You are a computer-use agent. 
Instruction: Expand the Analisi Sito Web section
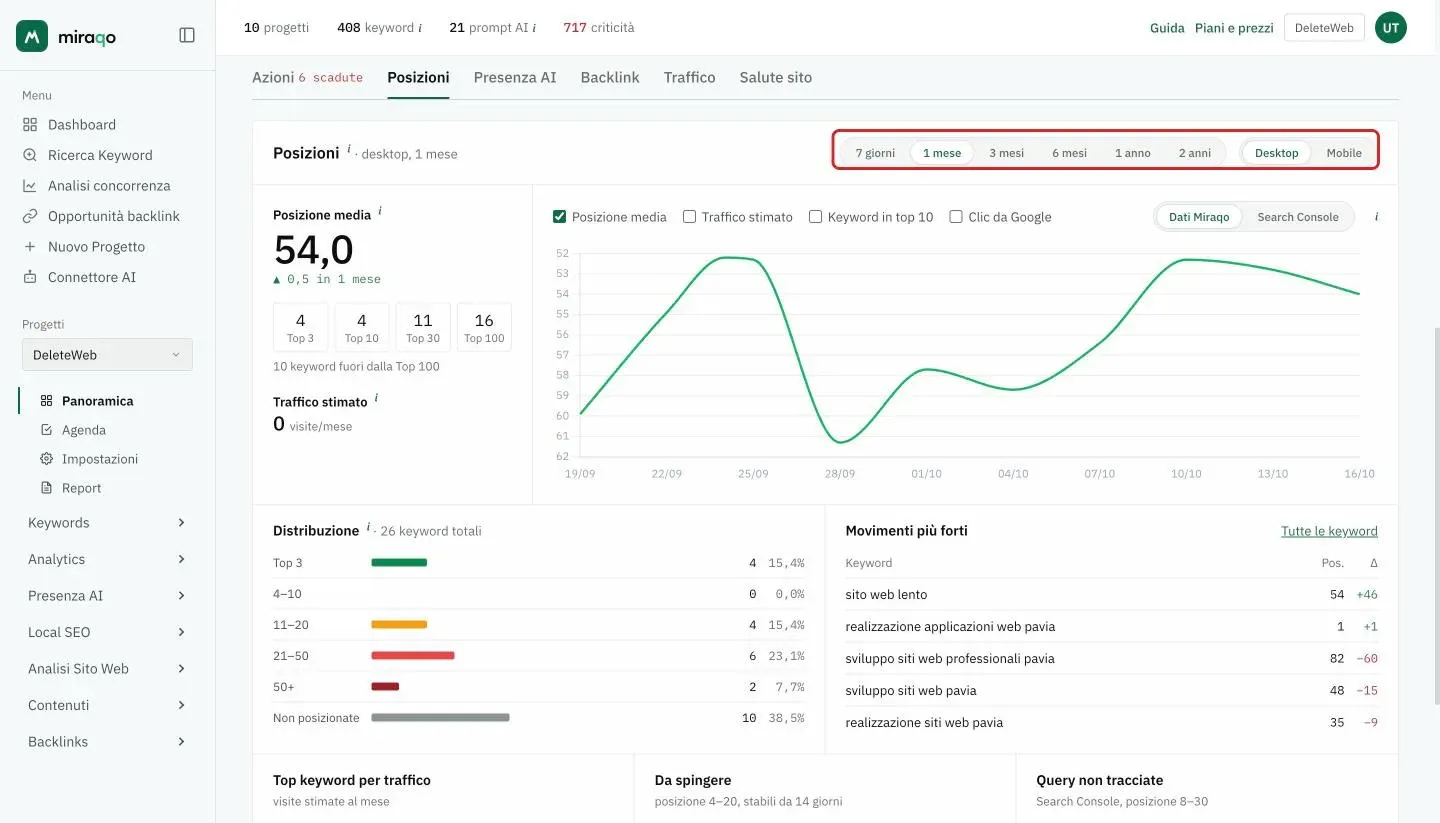[x=107, y=669]
